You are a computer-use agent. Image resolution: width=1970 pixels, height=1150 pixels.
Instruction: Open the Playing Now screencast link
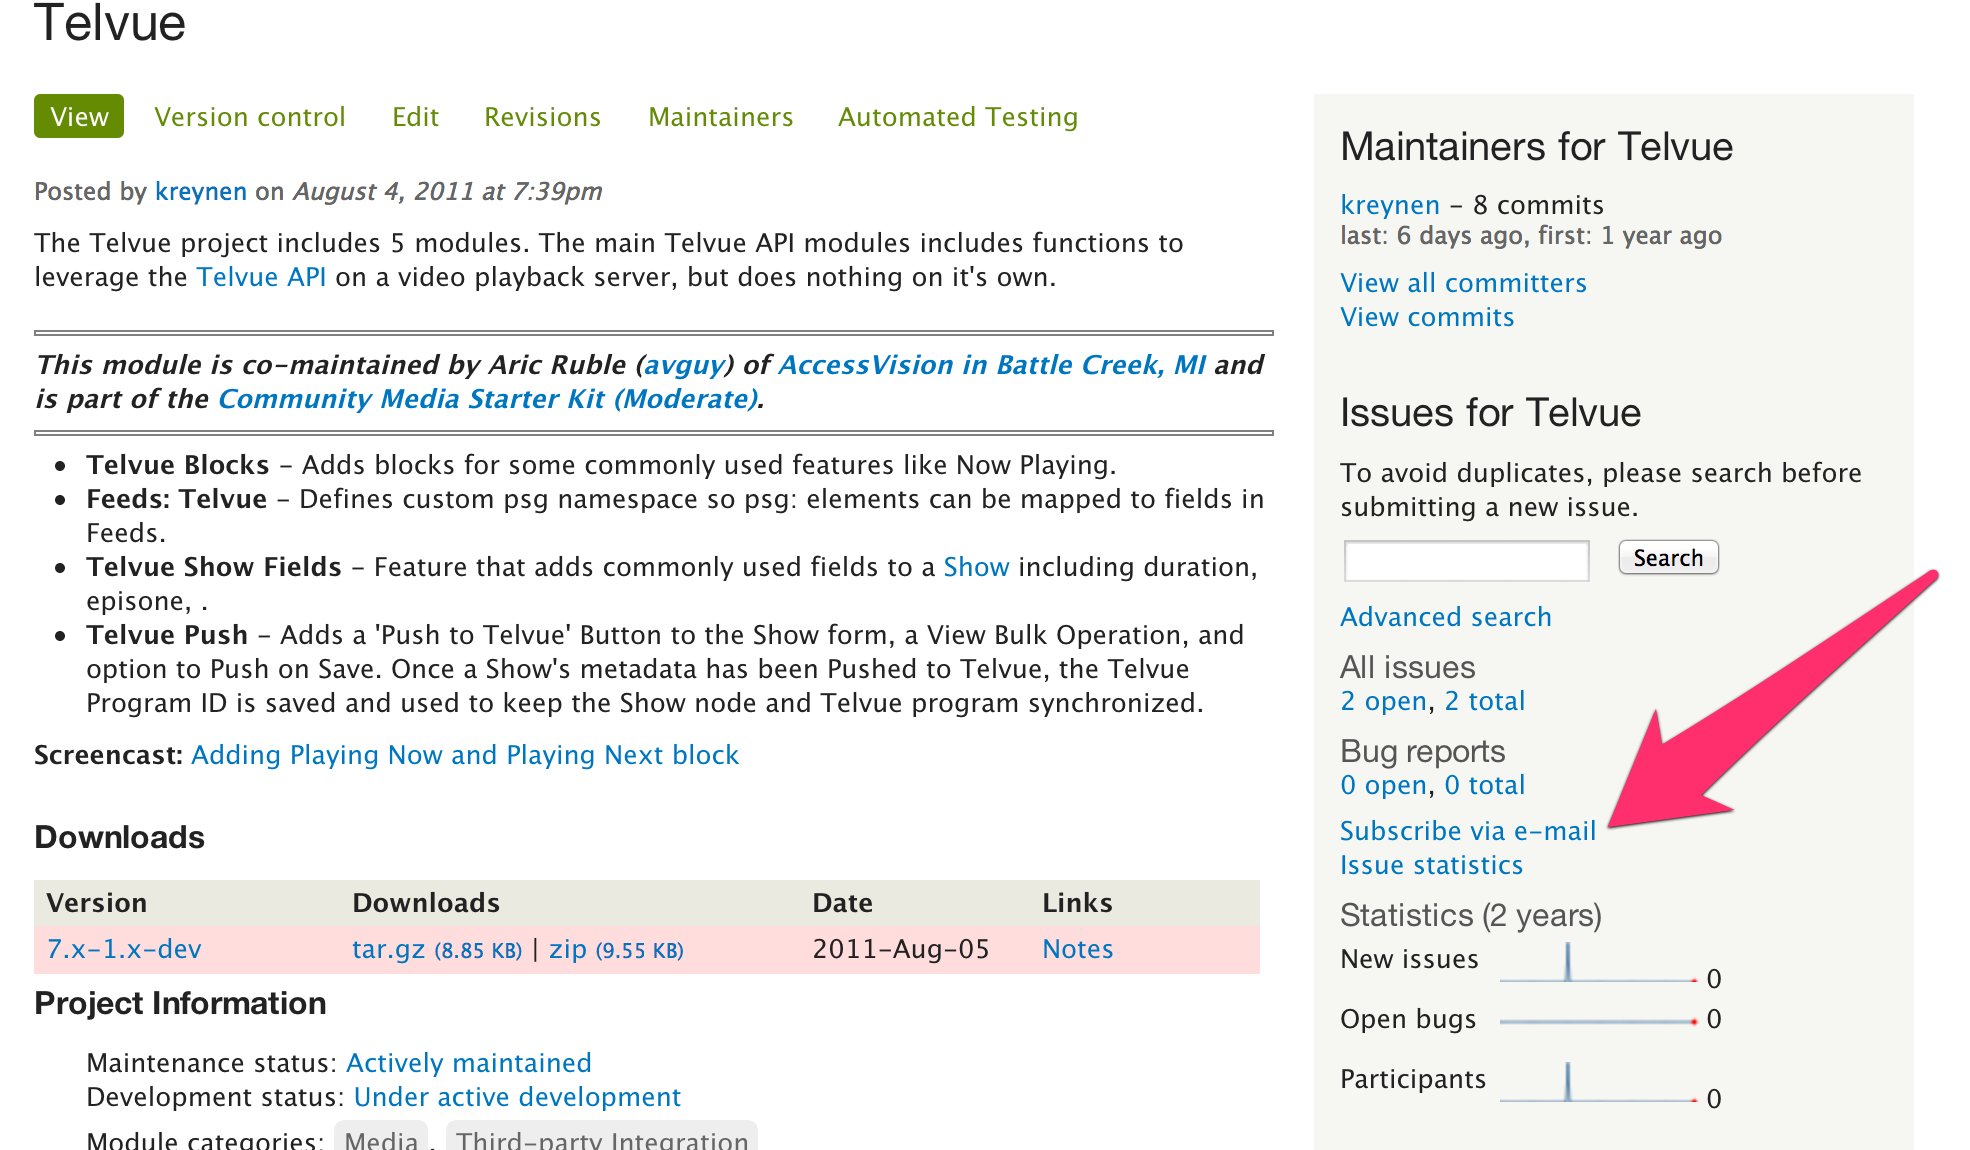[x=465, y=755]
